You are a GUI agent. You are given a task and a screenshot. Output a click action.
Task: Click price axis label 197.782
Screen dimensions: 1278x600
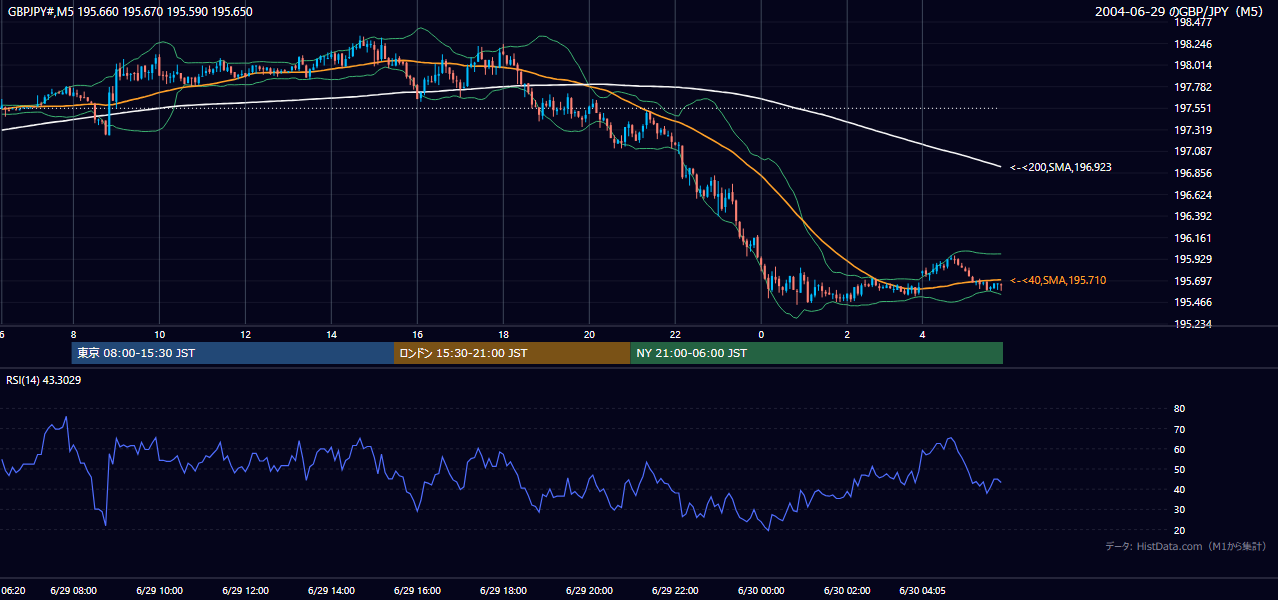(x=1193, y=87)
